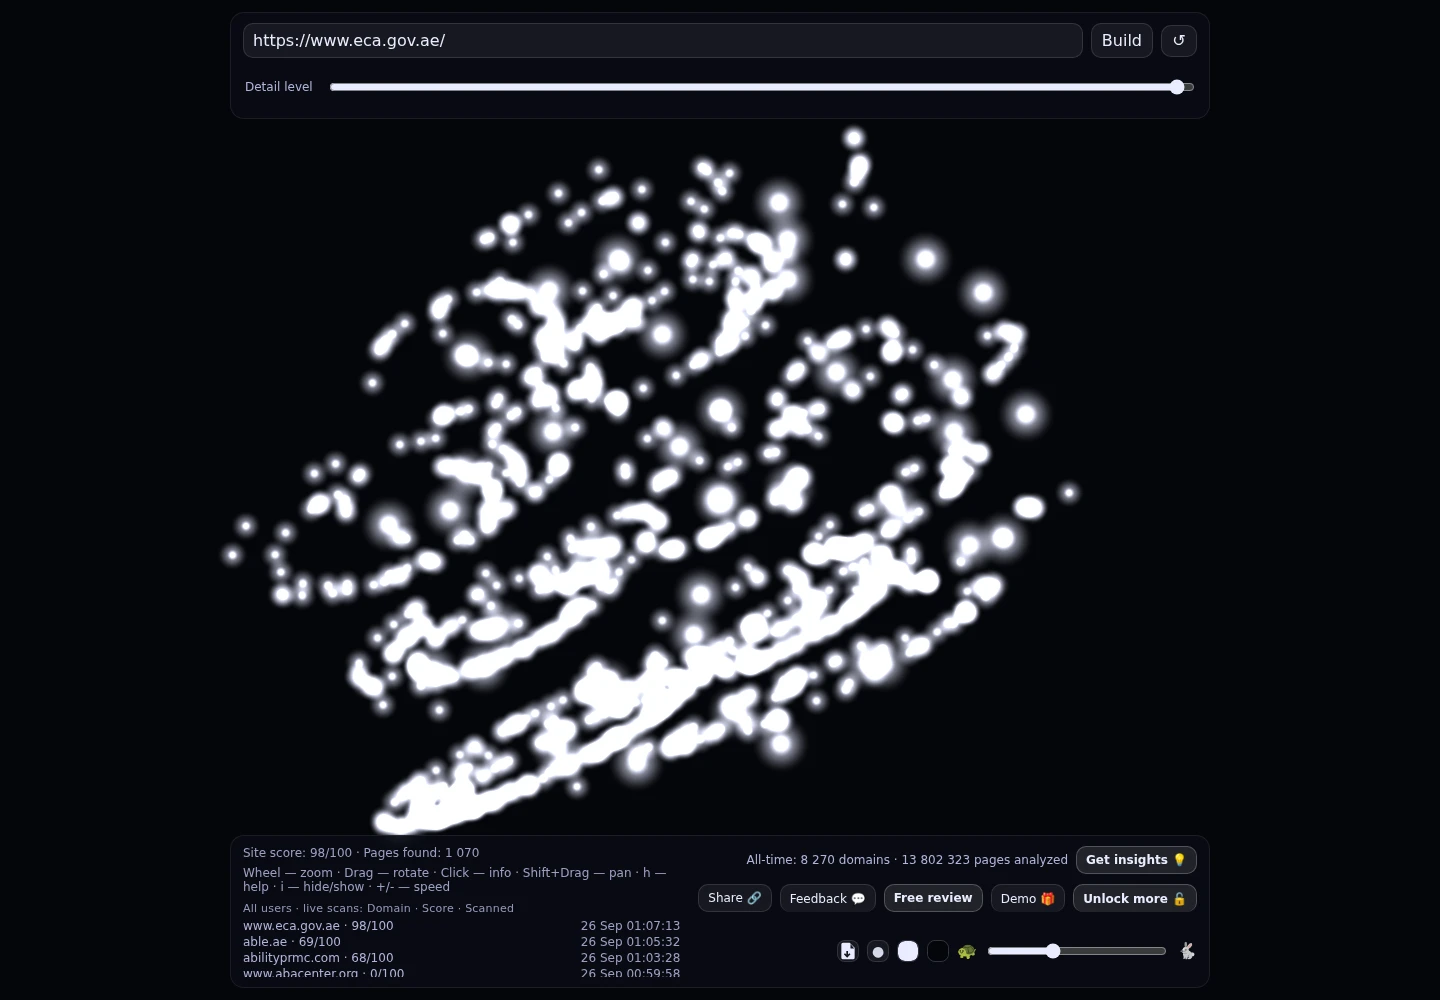Select the abilityprmc.com 68/100 scan row

[461, 958]
